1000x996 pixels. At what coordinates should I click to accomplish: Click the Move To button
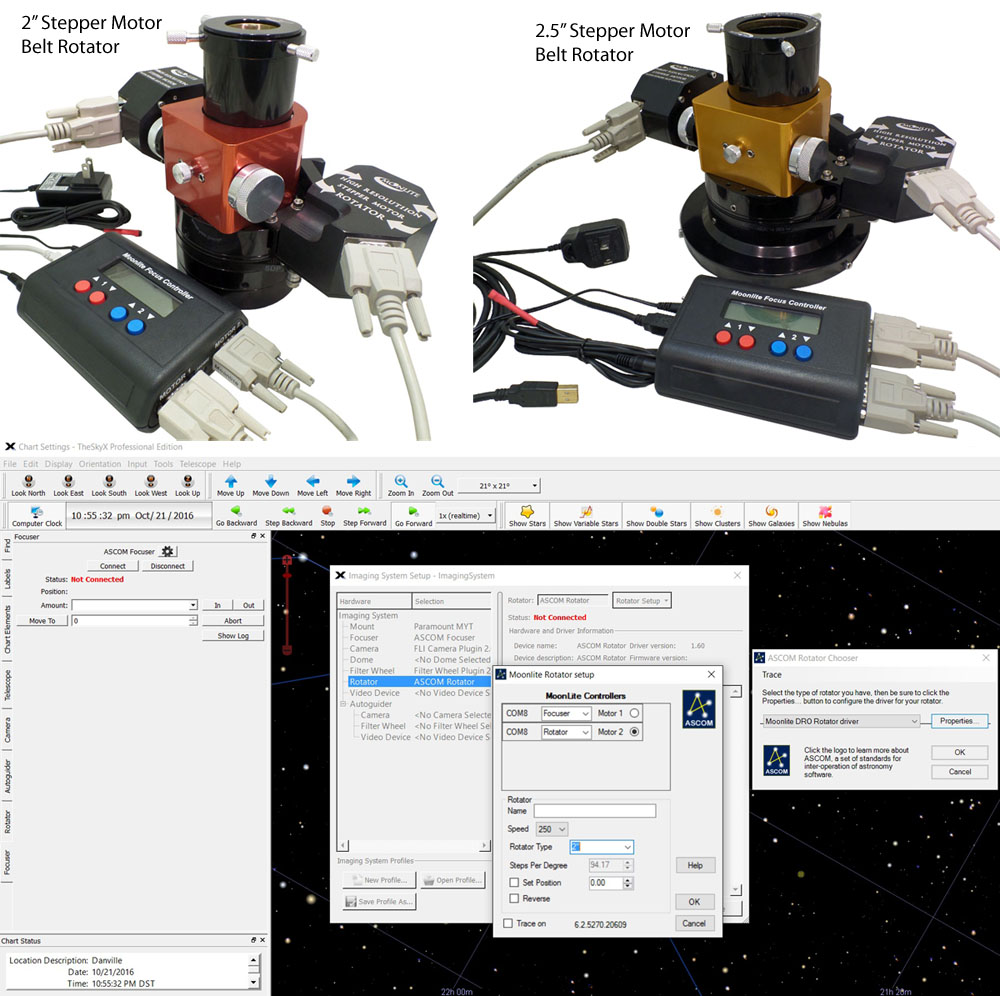pos(42,620)
